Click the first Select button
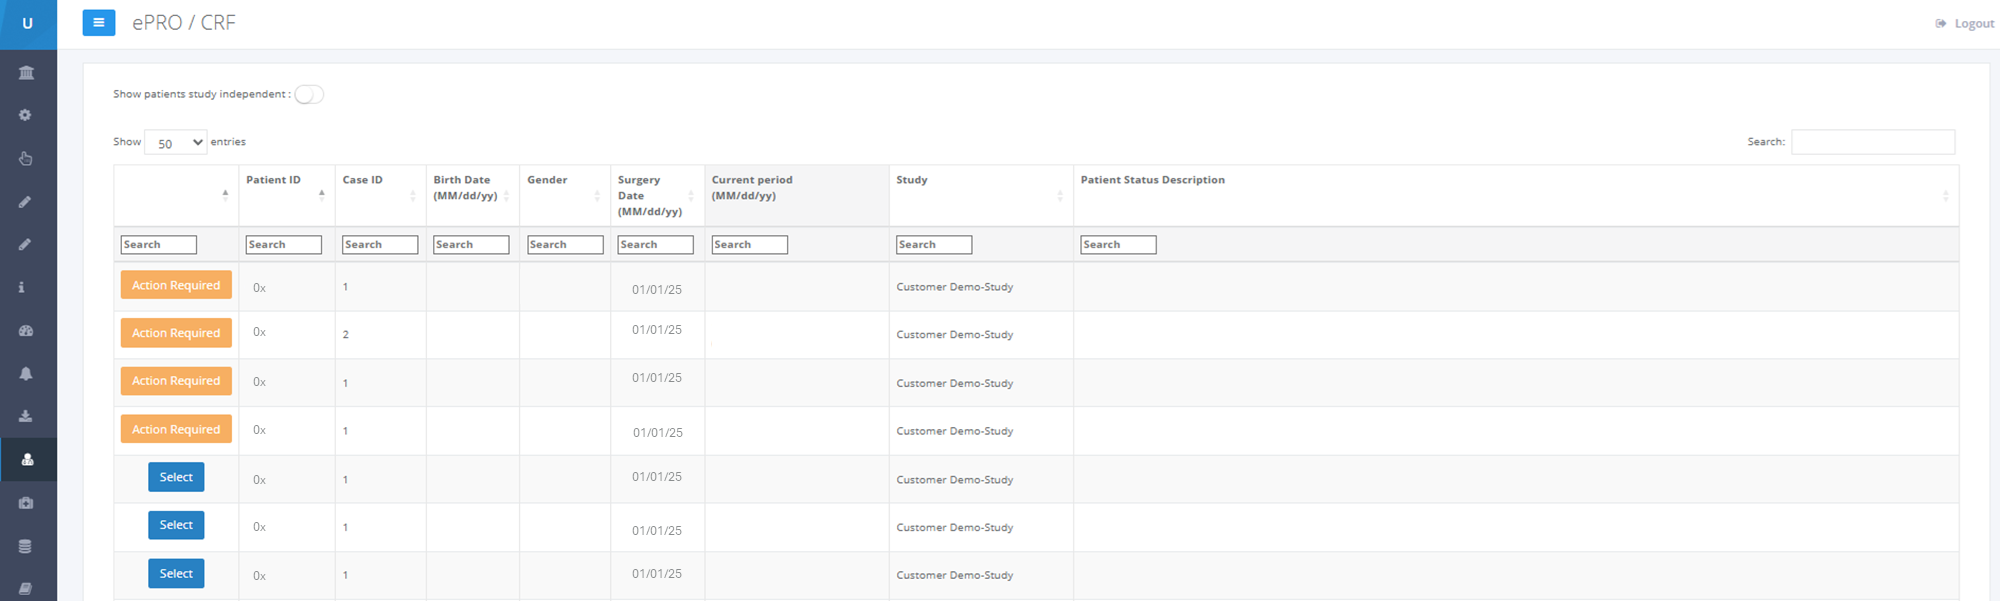 [x=176, y=478]
